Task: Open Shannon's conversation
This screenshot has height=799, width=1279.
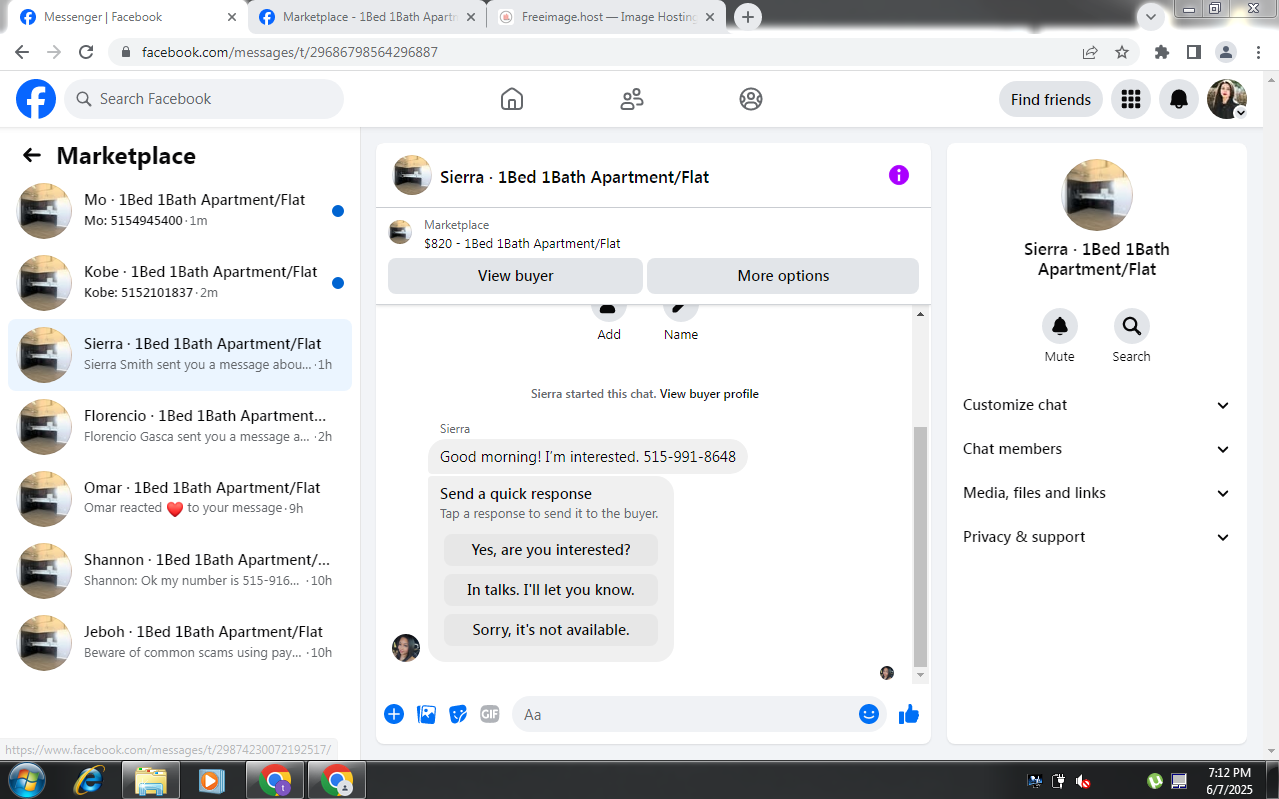Action: [180, 571]
